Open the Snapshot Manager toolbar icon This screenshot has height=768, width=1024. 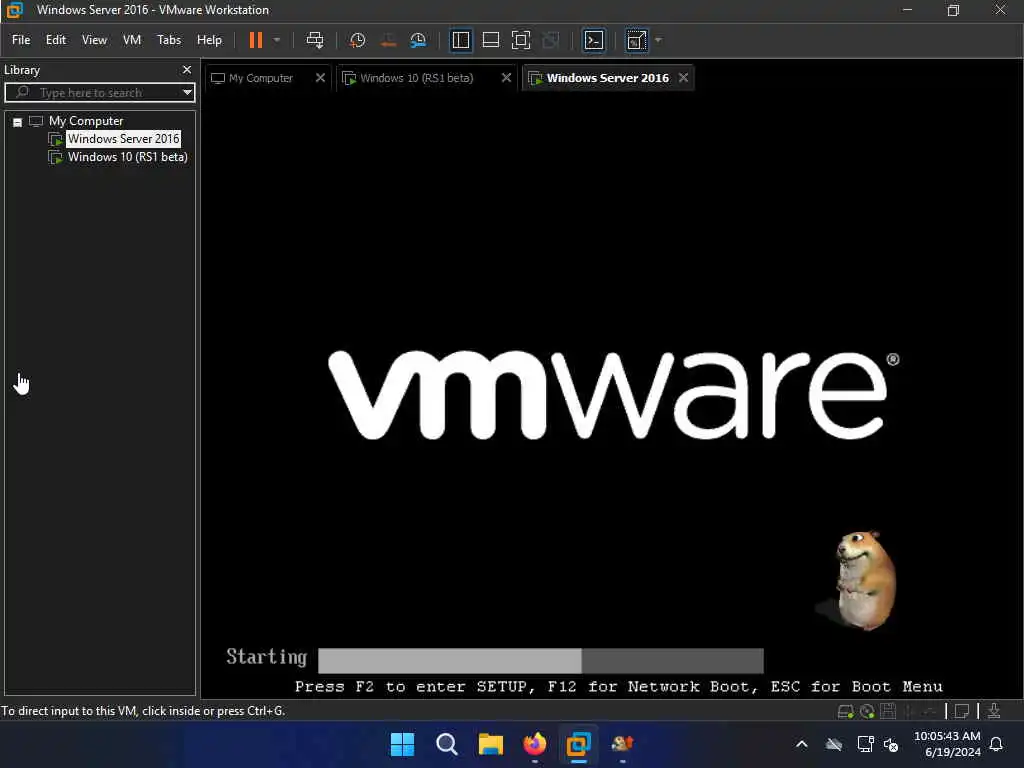click(418, 40)
